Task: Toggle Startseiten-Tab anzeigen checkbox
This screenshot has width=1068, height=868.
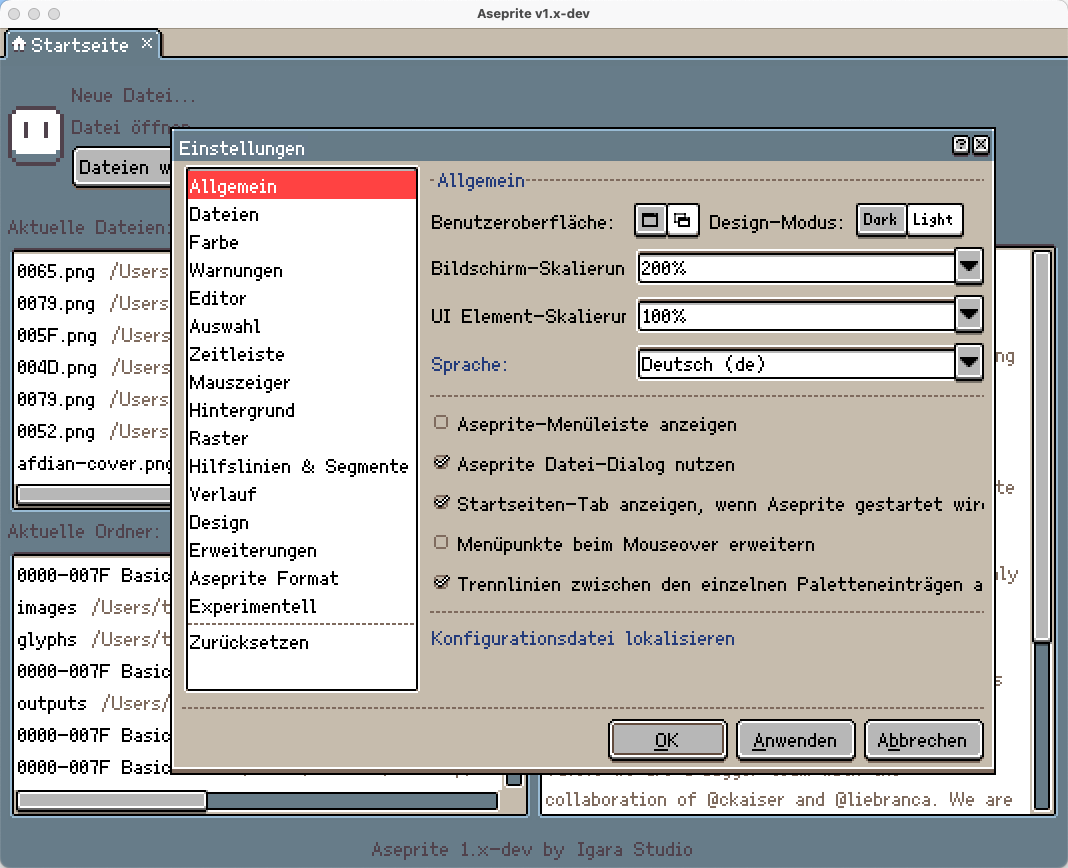Action: (x=441, y=503)
